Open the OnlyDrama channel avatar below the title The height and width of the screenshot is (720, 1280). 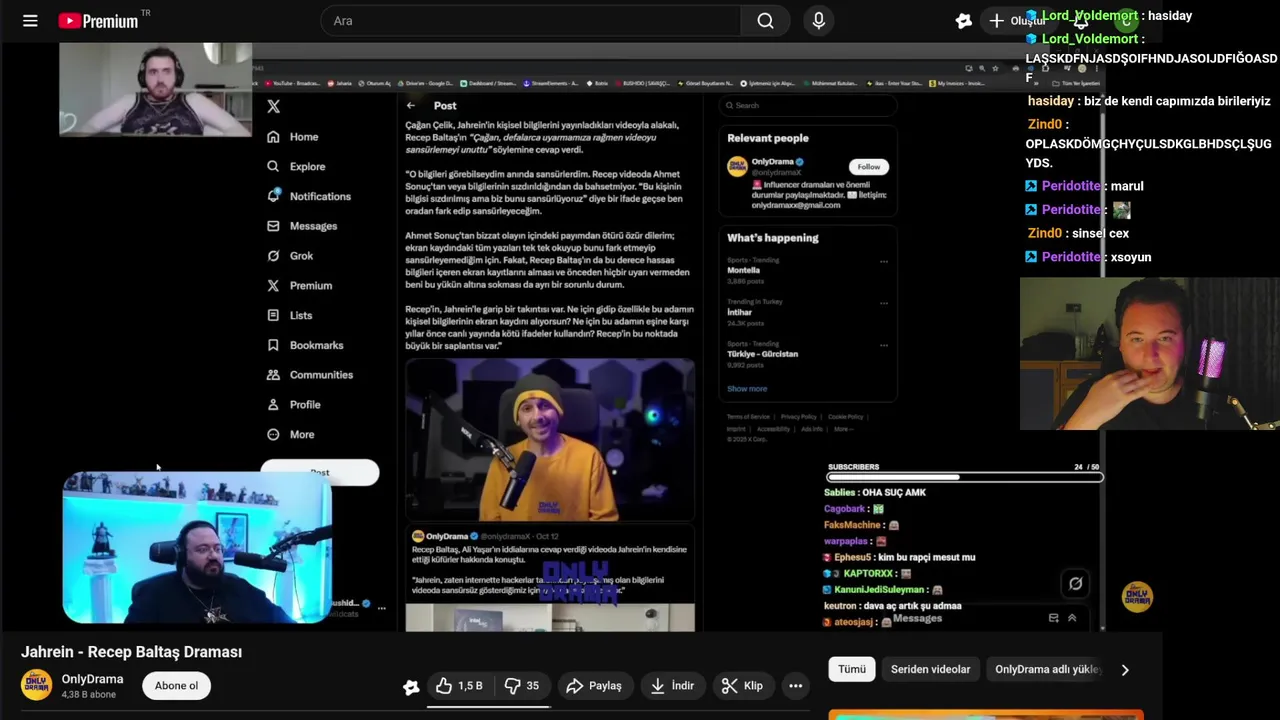coord(36,685)
